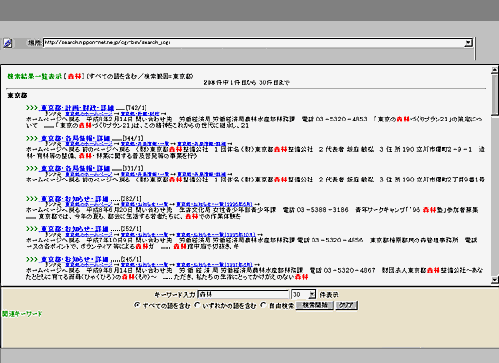Viewport: 499px width, 363px height.
Task: Click the results pane scroll-up arrow
Action: pos(495,70)
